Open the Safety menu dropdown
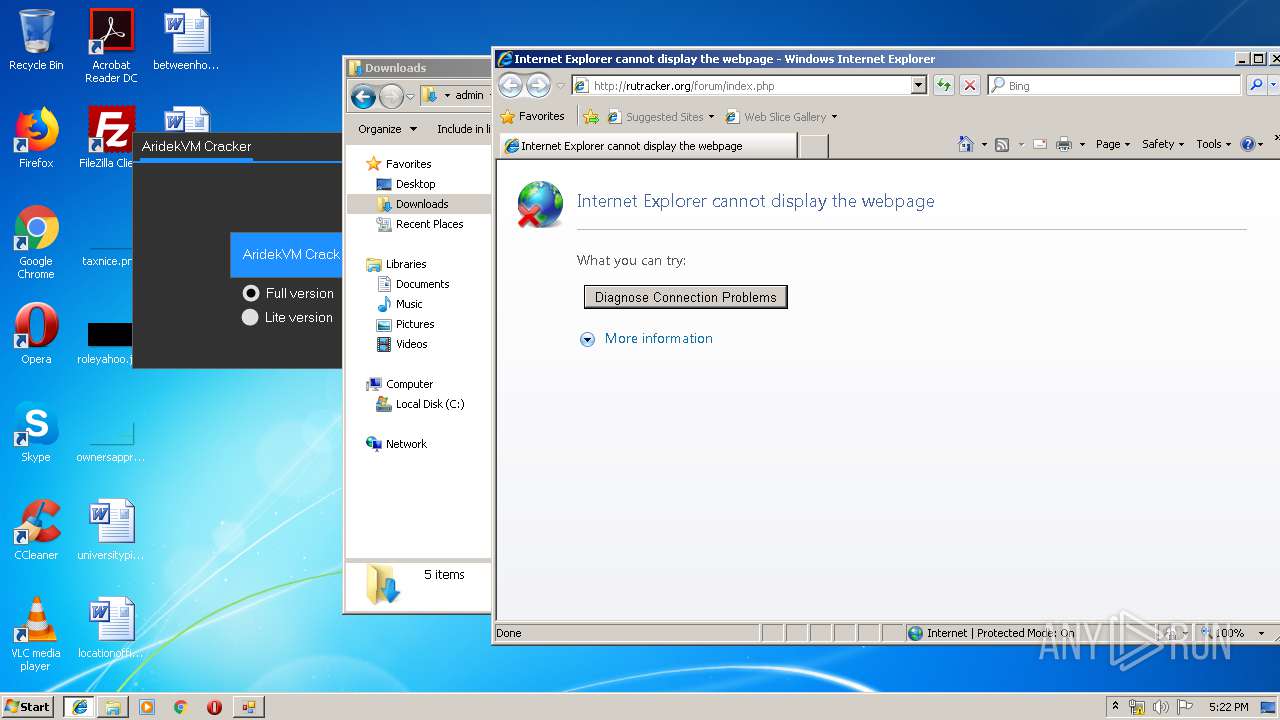 coord(1163,144)
